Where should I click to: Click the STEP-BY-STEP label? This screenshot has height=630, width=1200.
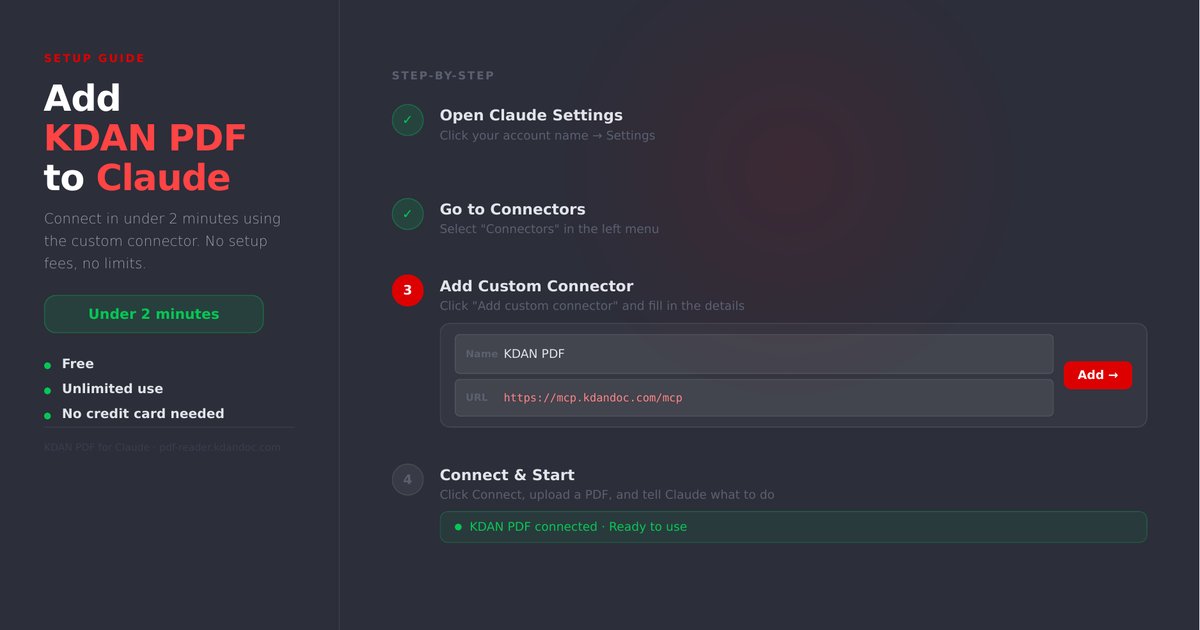click(443, 76)
